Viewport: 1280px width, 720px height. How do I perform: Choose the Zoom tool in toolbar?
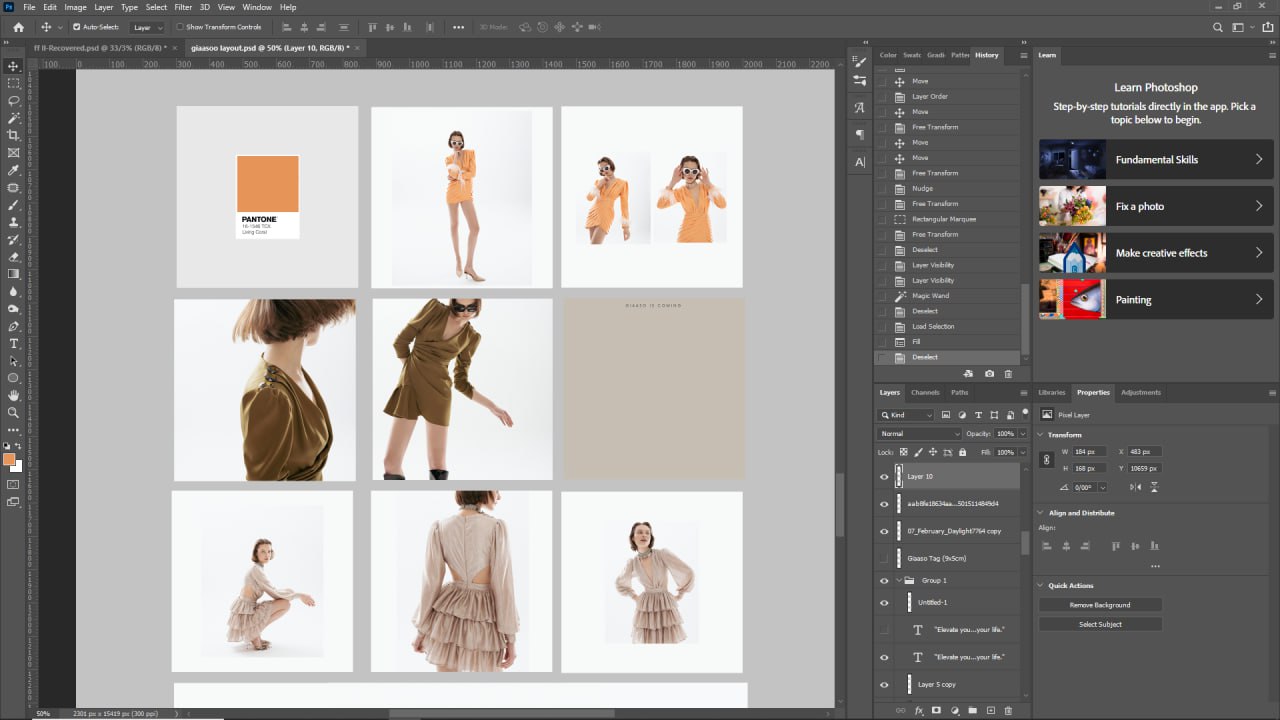(13, 412)
